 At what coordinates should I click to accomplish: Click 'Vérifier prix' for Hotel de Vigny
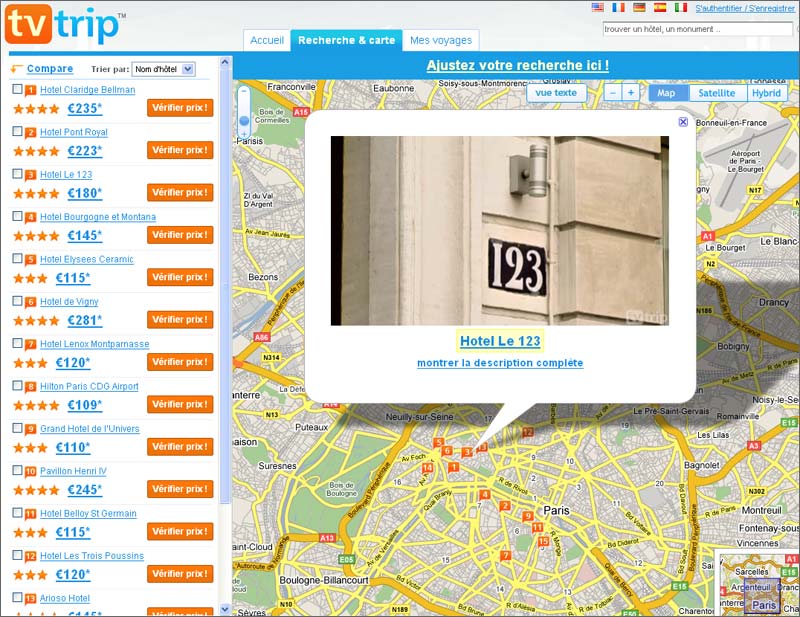click(180, 319)
